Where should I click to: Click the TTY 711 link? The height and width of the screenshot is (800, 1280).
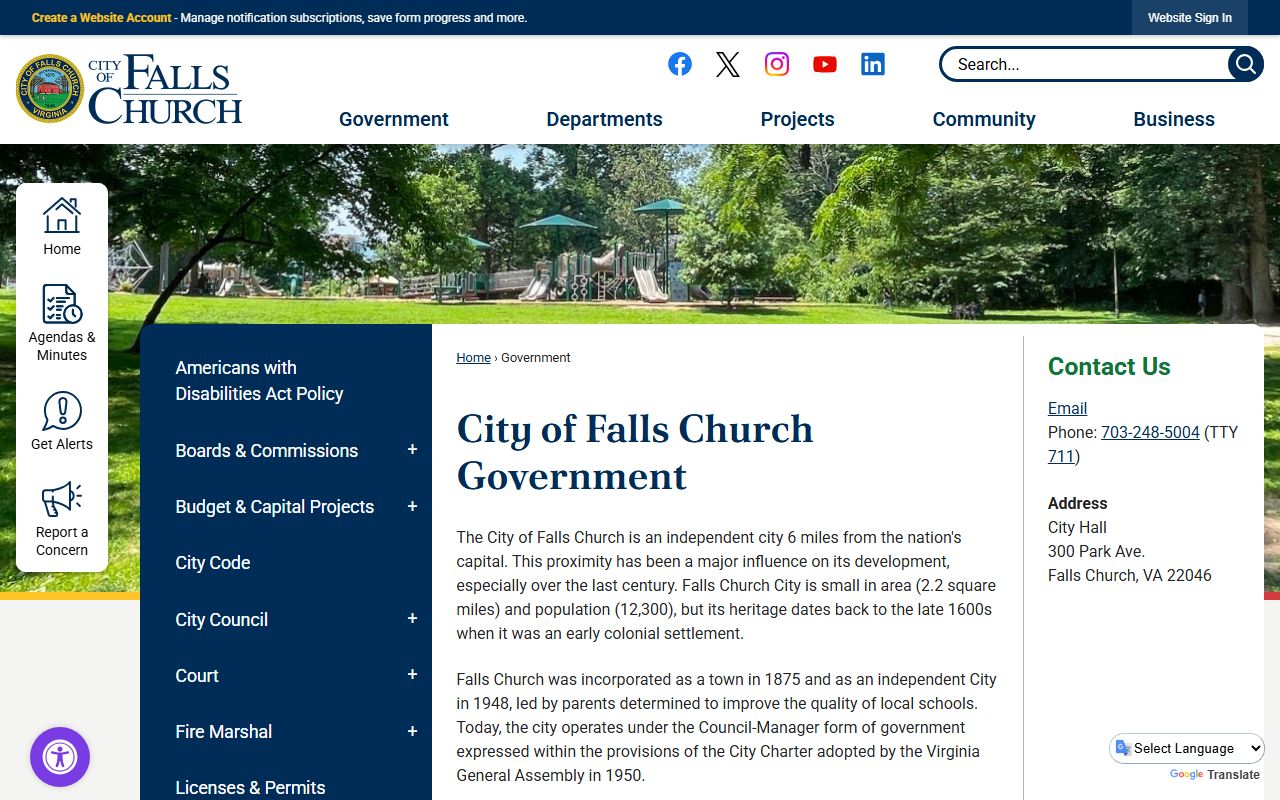1061,456
